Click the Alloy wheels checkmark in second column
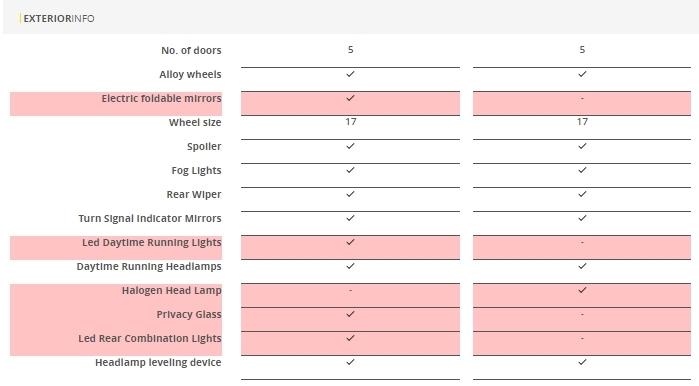Screen dimensions: 699x386 coord(582,74)
